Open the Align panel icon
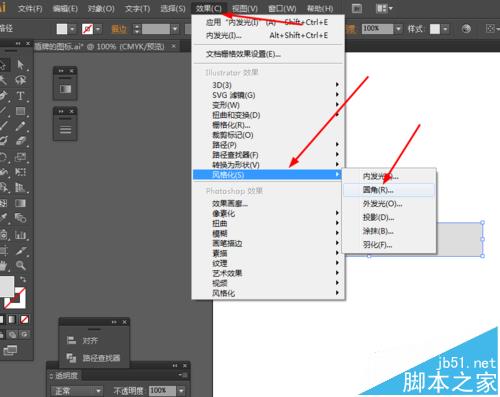The height and width of the screenshot is (397, 500). (71, 340)
